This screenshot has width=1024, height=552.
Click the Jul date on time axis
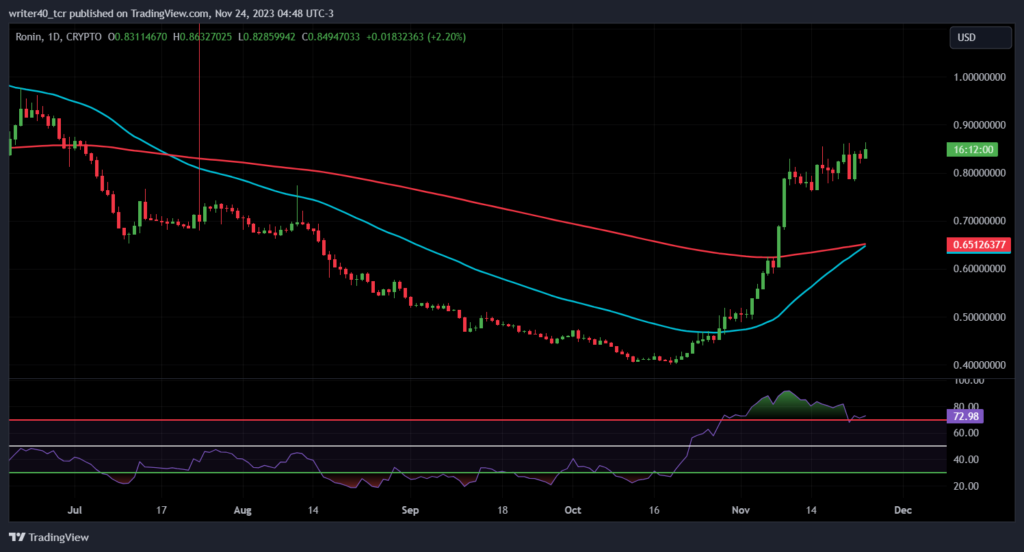point(74,510)
